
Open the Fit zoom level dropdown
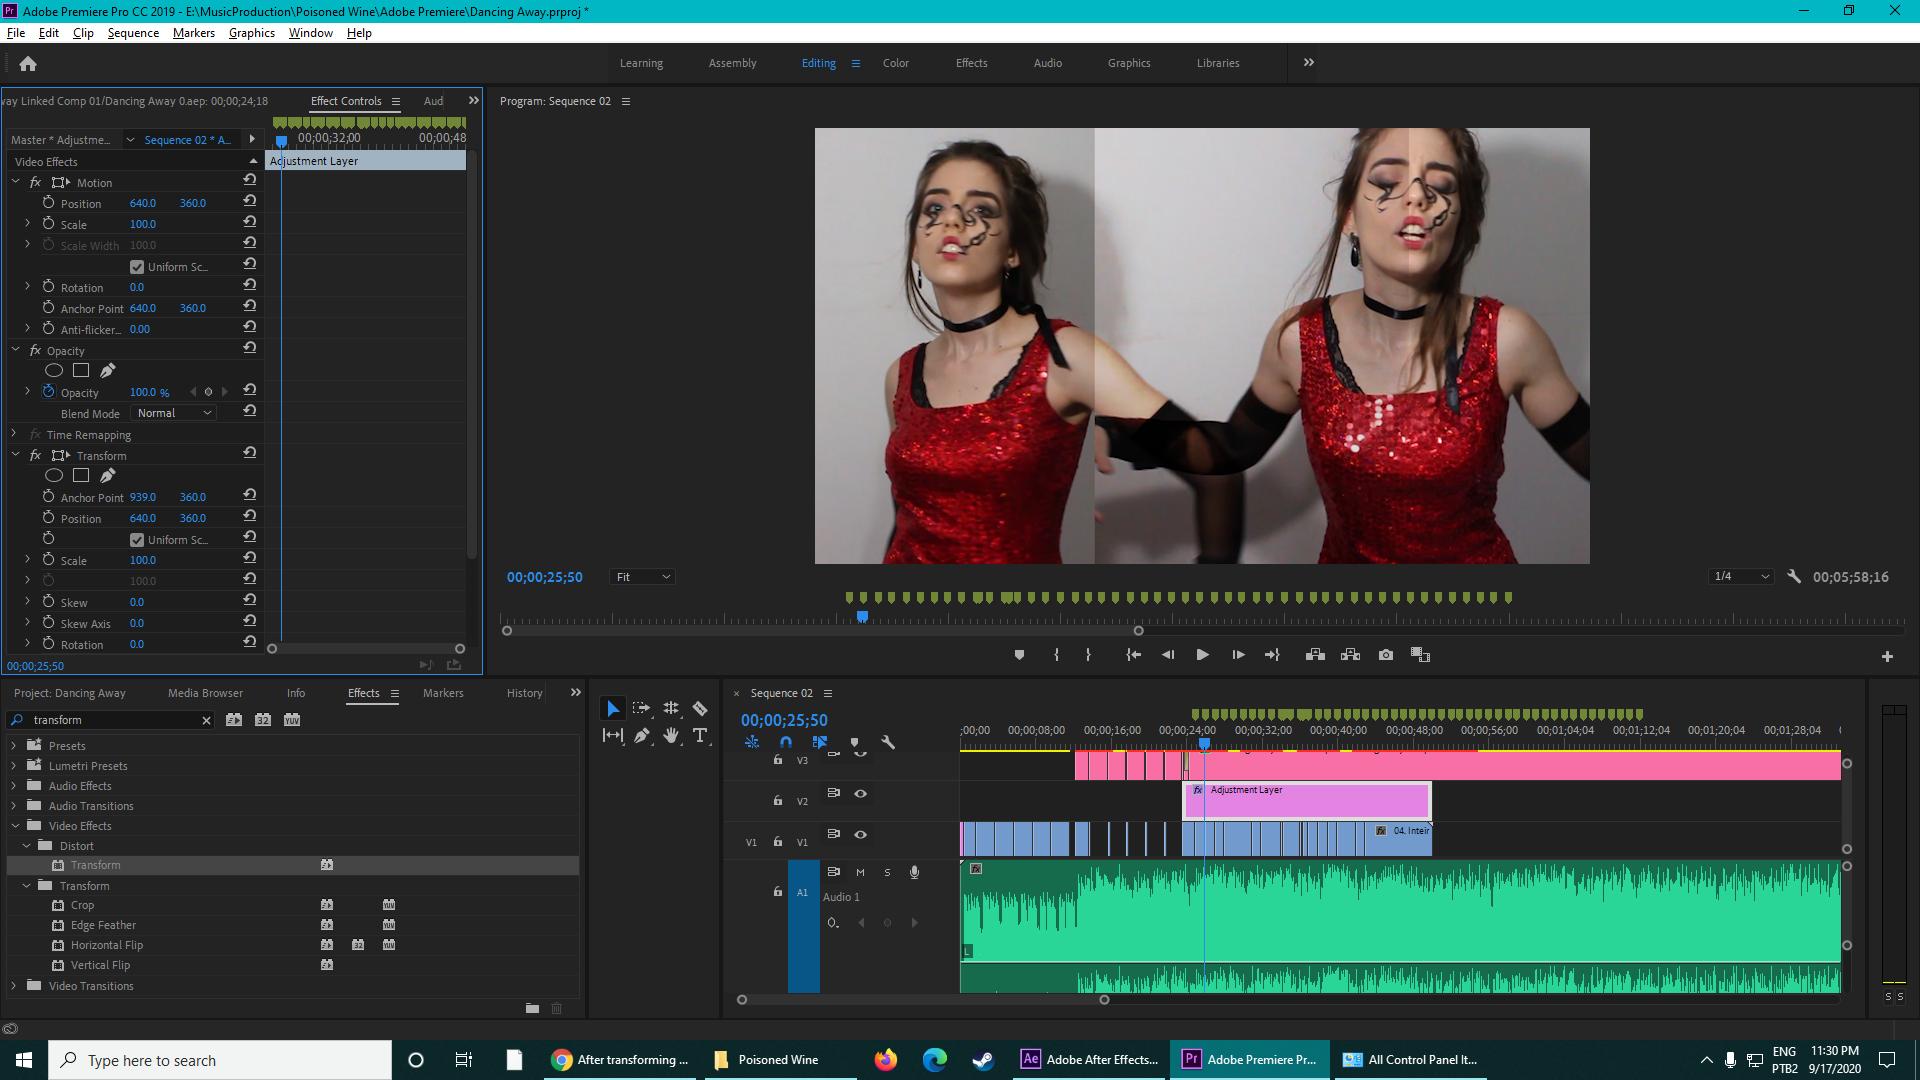point(642,577)
